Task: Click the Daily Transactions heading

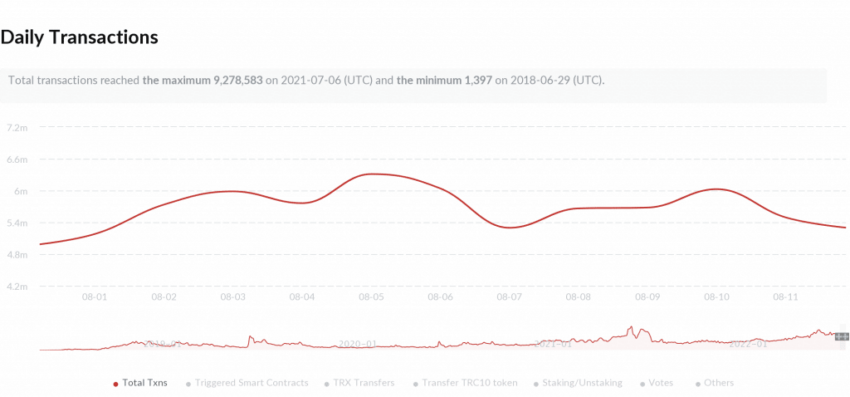Action: 79,37
